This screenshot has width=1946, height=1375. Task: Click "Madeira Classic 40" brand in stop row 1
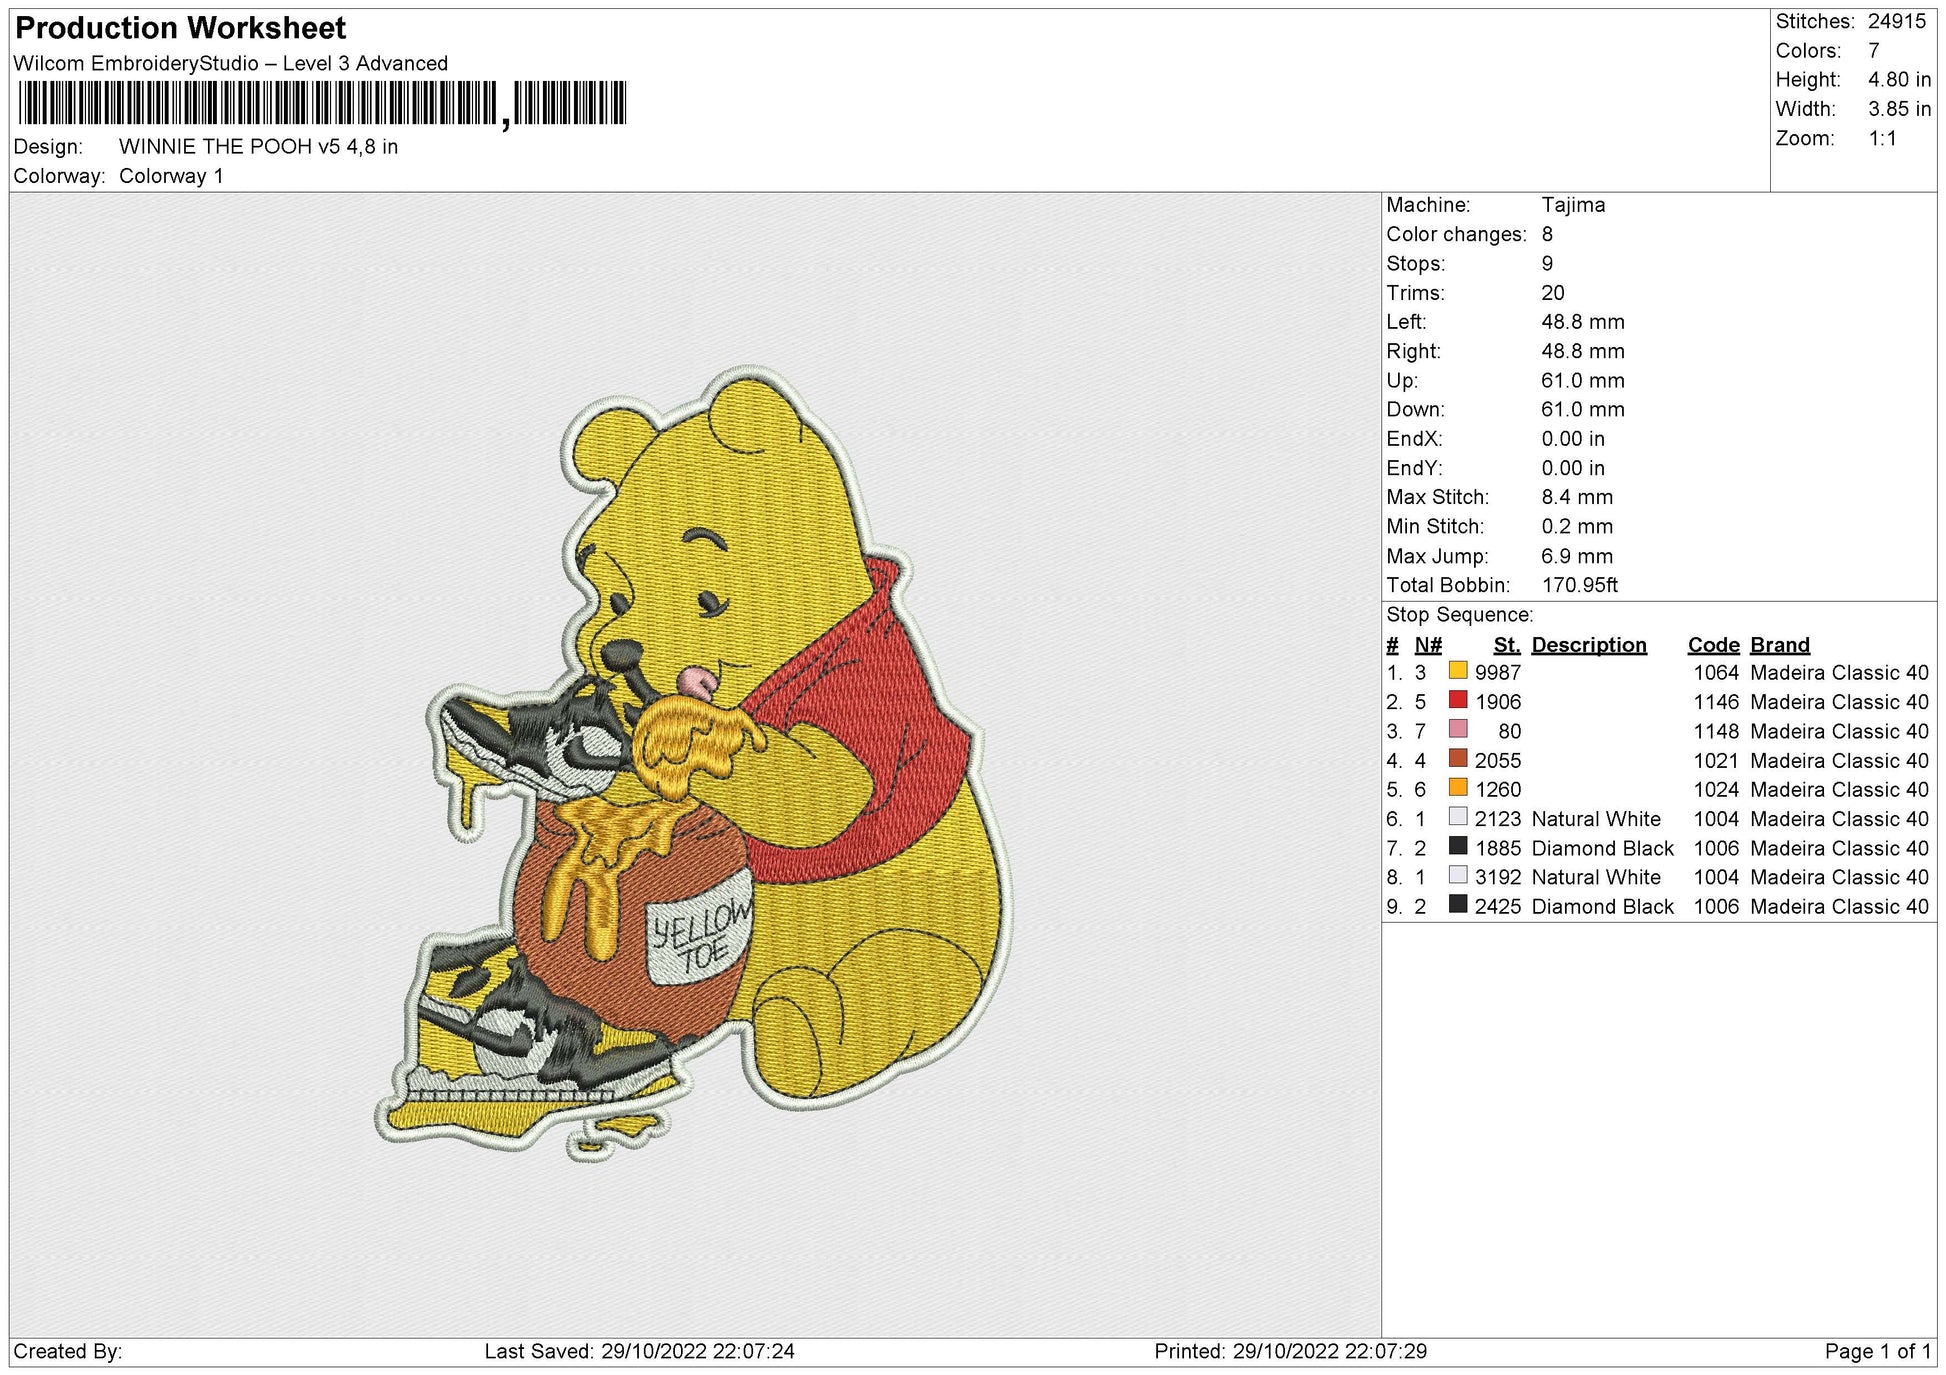[1839, 673]
